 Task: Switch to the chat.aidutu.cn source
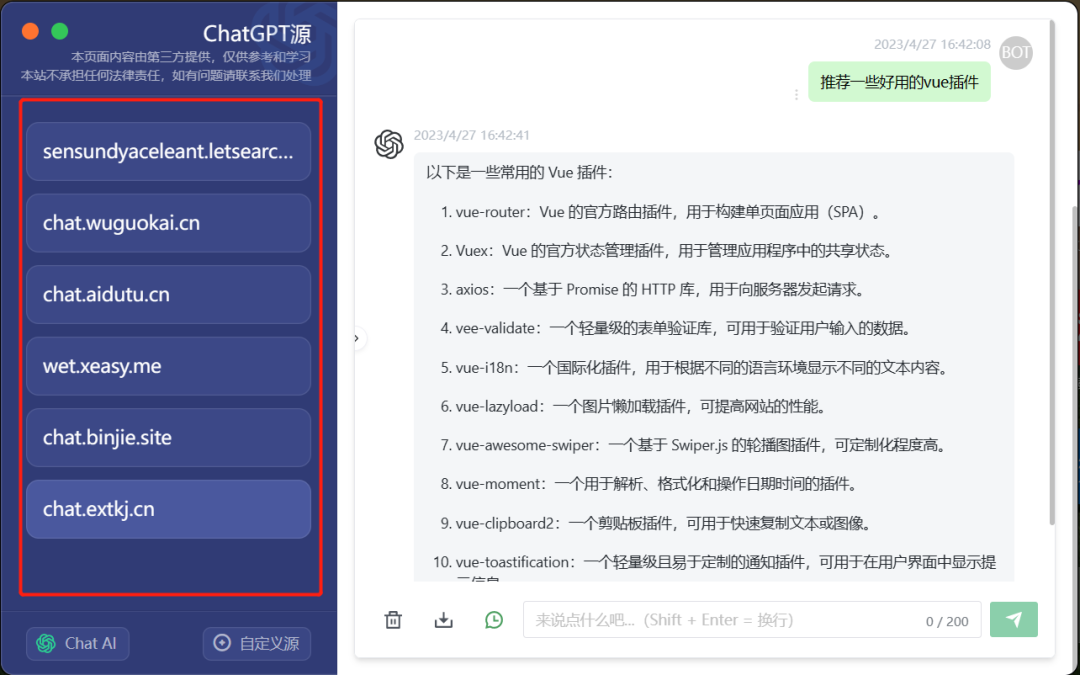coord(168,295)
